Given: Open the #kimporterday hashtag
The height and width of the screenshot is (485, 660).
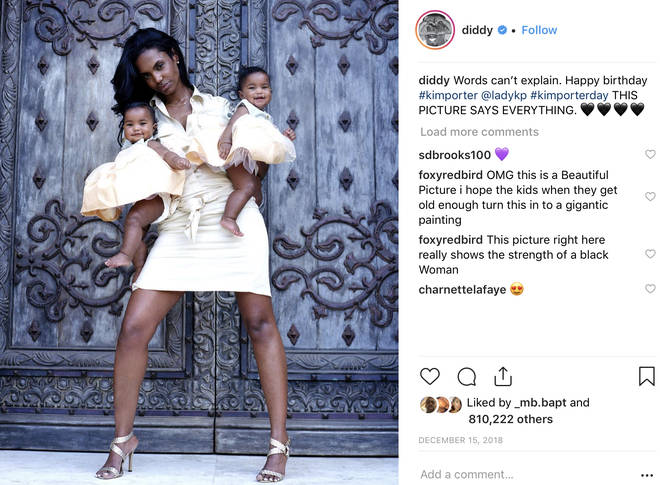Looking at the screenshot, I should tap(569, 95).
